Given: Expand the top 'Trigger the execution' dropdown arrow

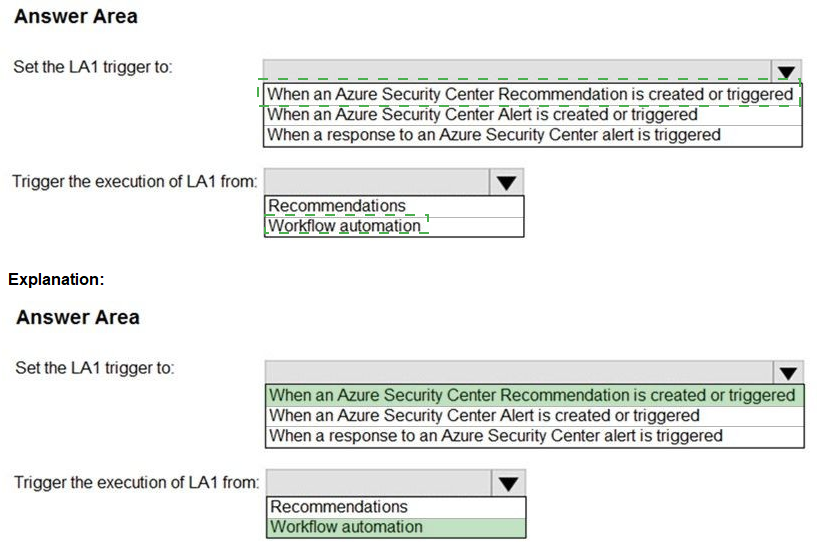Looking at the screenshot, I should (x=506, y=182).
